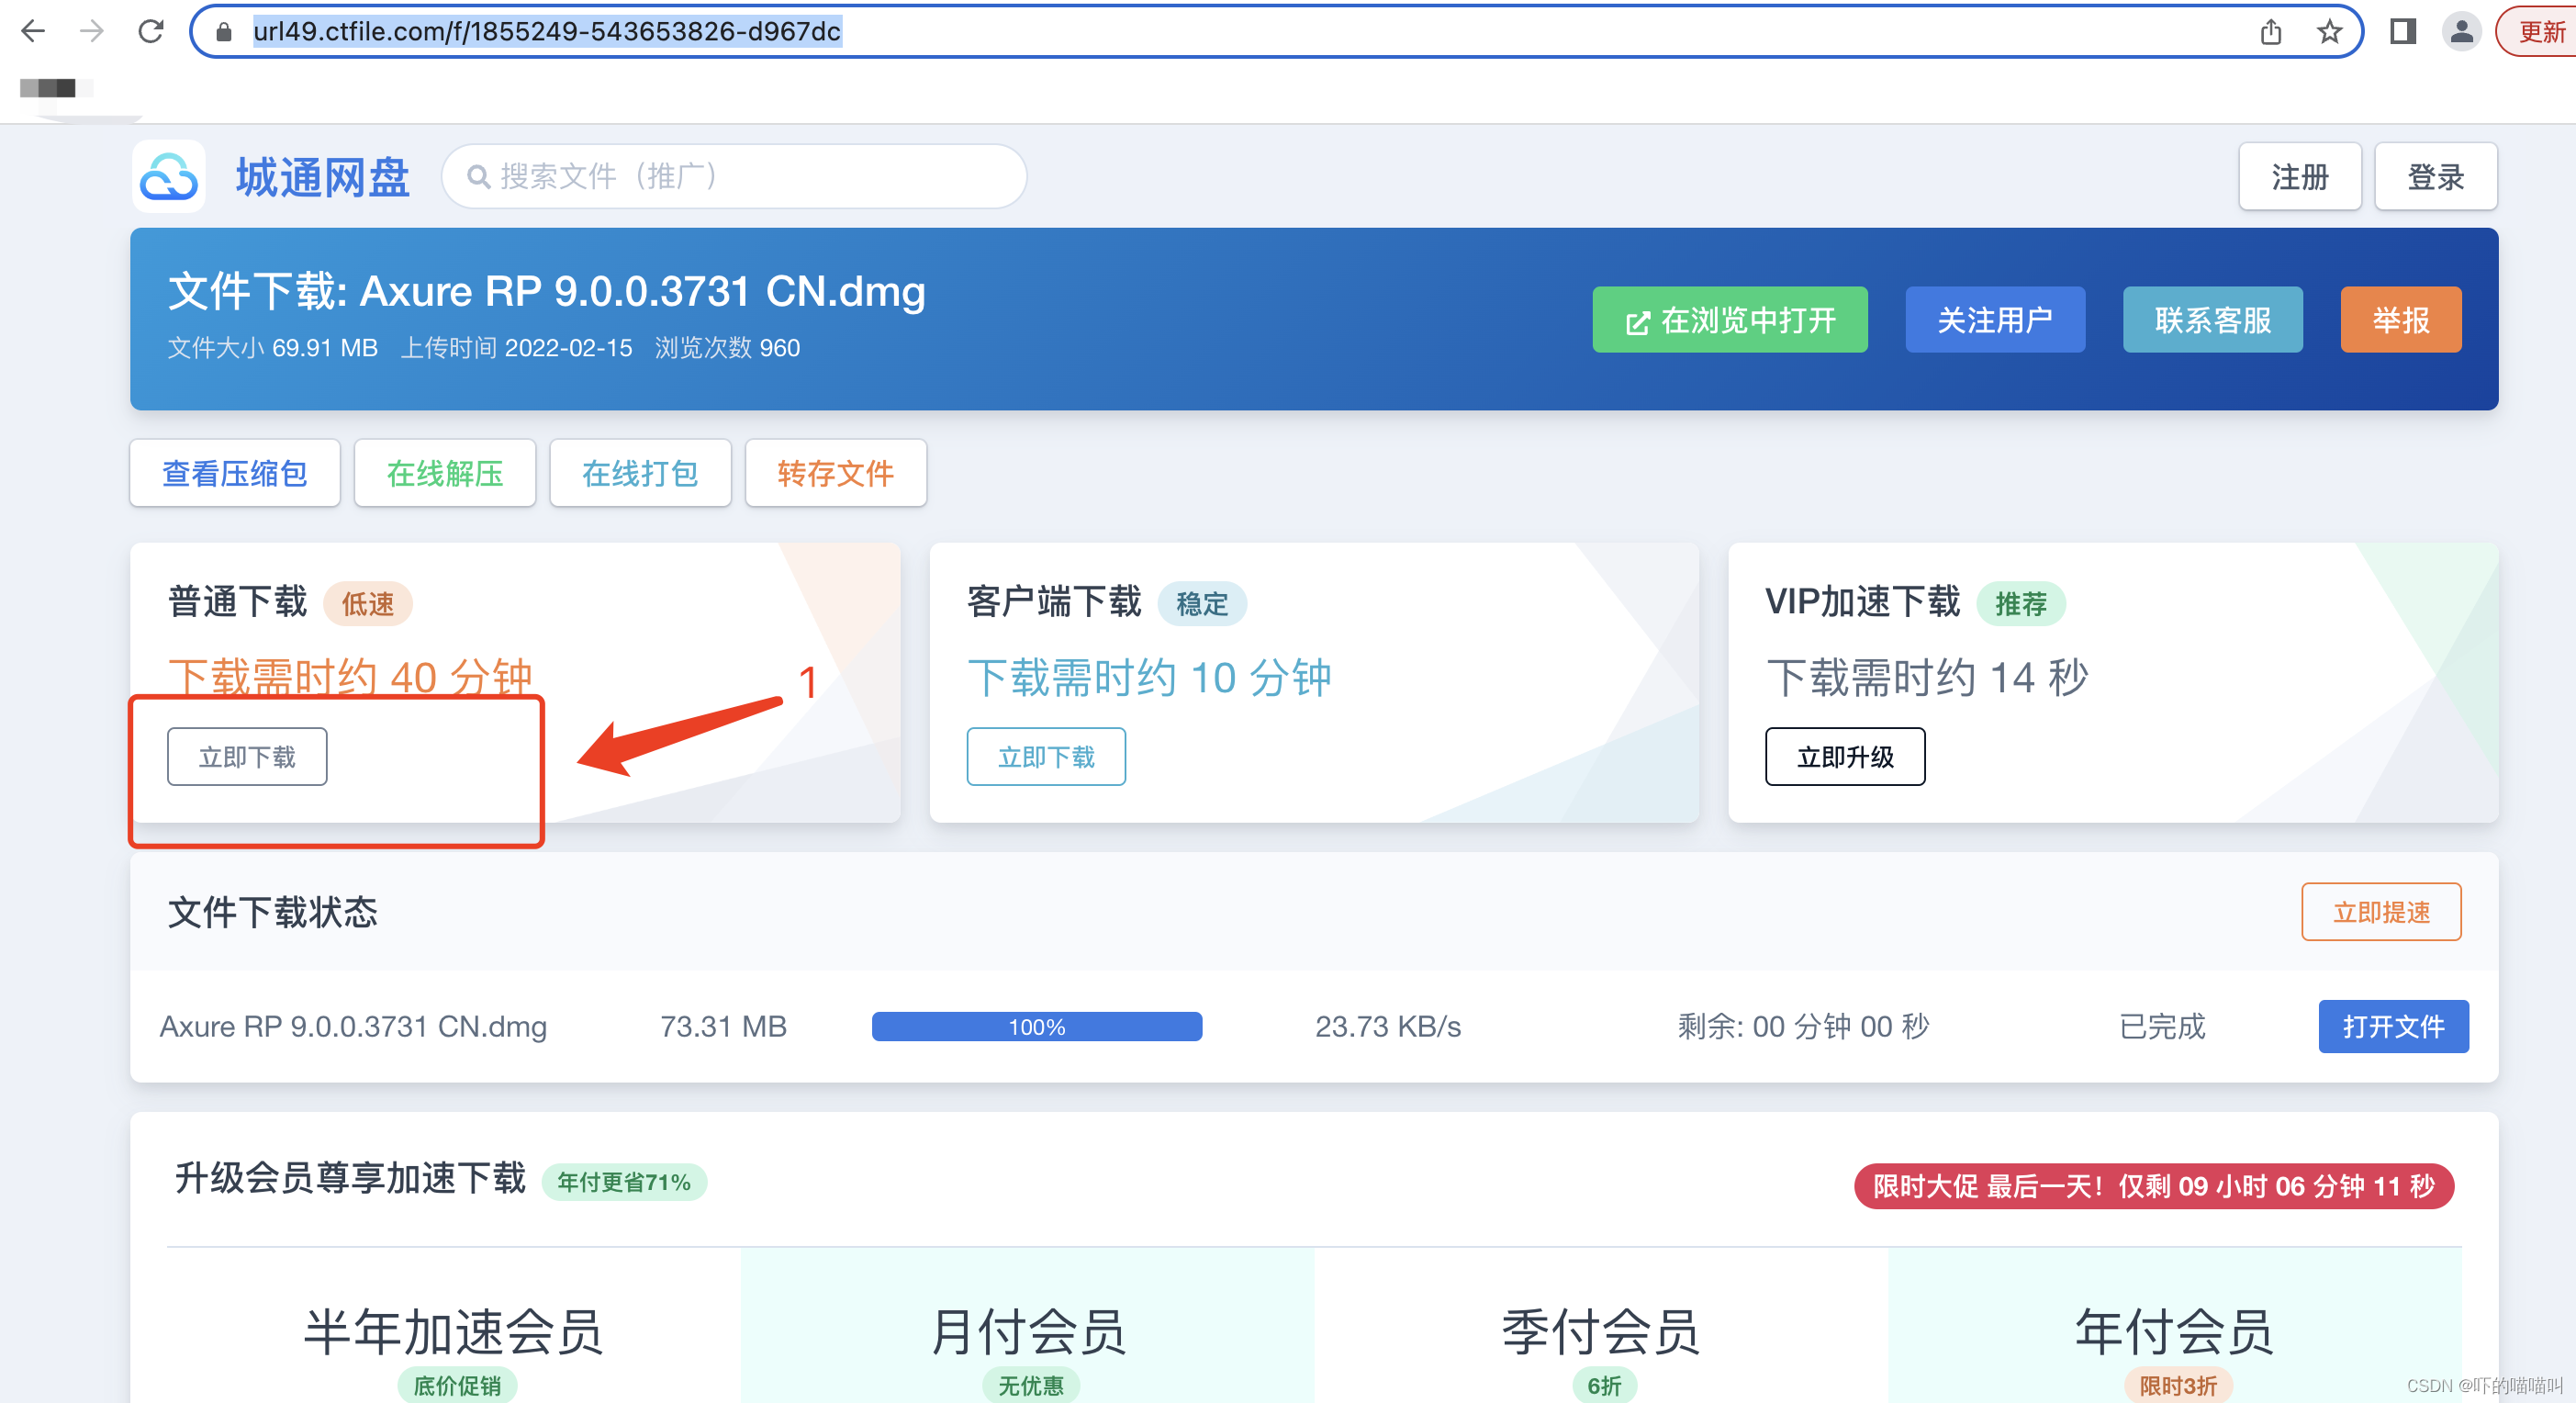Click the orange 举报 report button
This screenshot has height=1403, width=2576.
[2400, 319]
